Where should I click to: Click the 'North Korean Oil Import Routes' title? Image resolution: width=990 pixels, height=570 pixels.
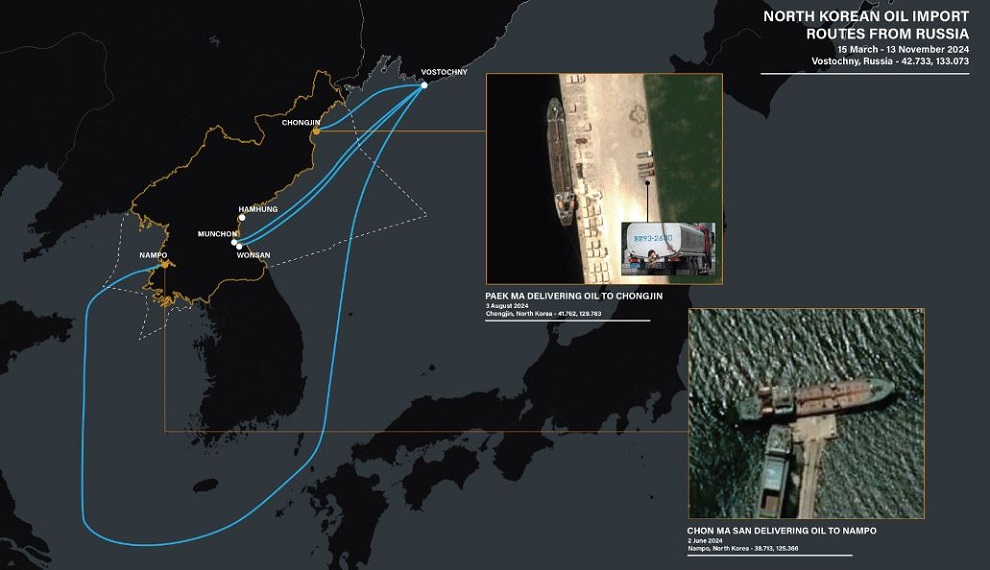pyautogui.click(x=865, y=24)
